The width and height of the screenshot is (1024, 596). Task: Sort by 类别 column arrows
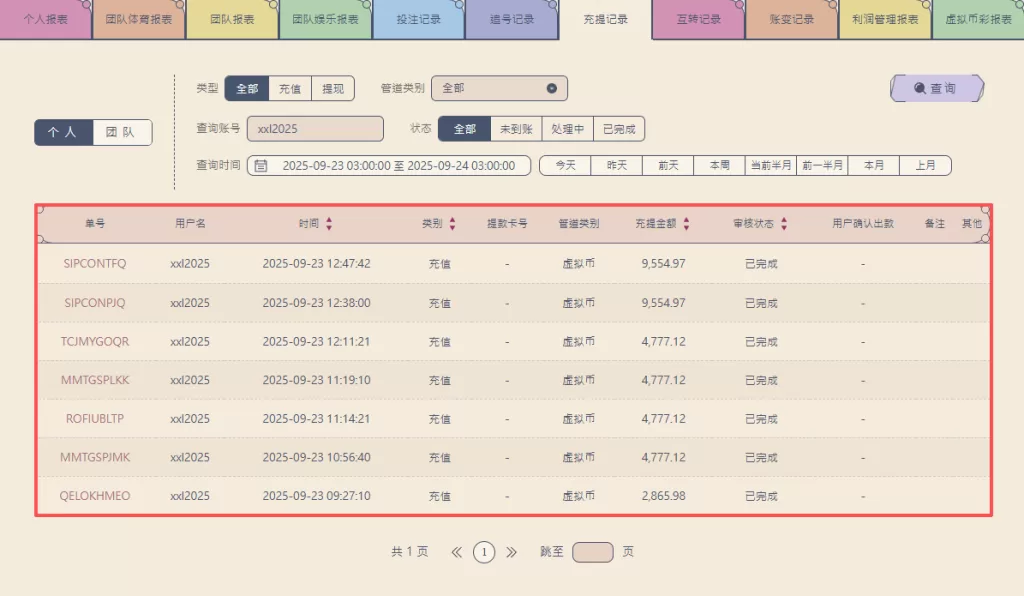452,224
